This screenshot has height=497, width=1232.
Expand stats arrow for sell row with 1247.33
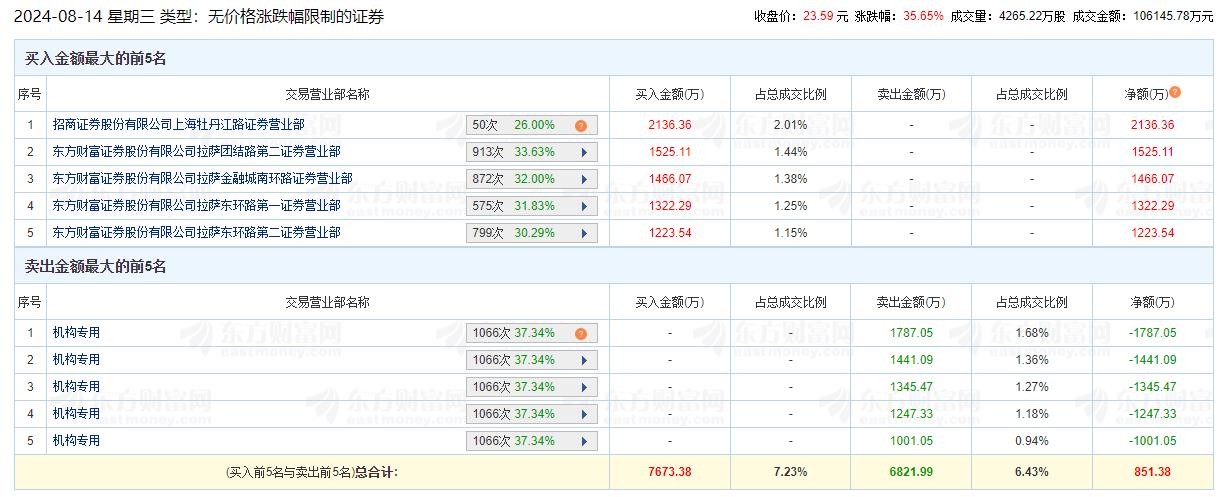point(583,414)
